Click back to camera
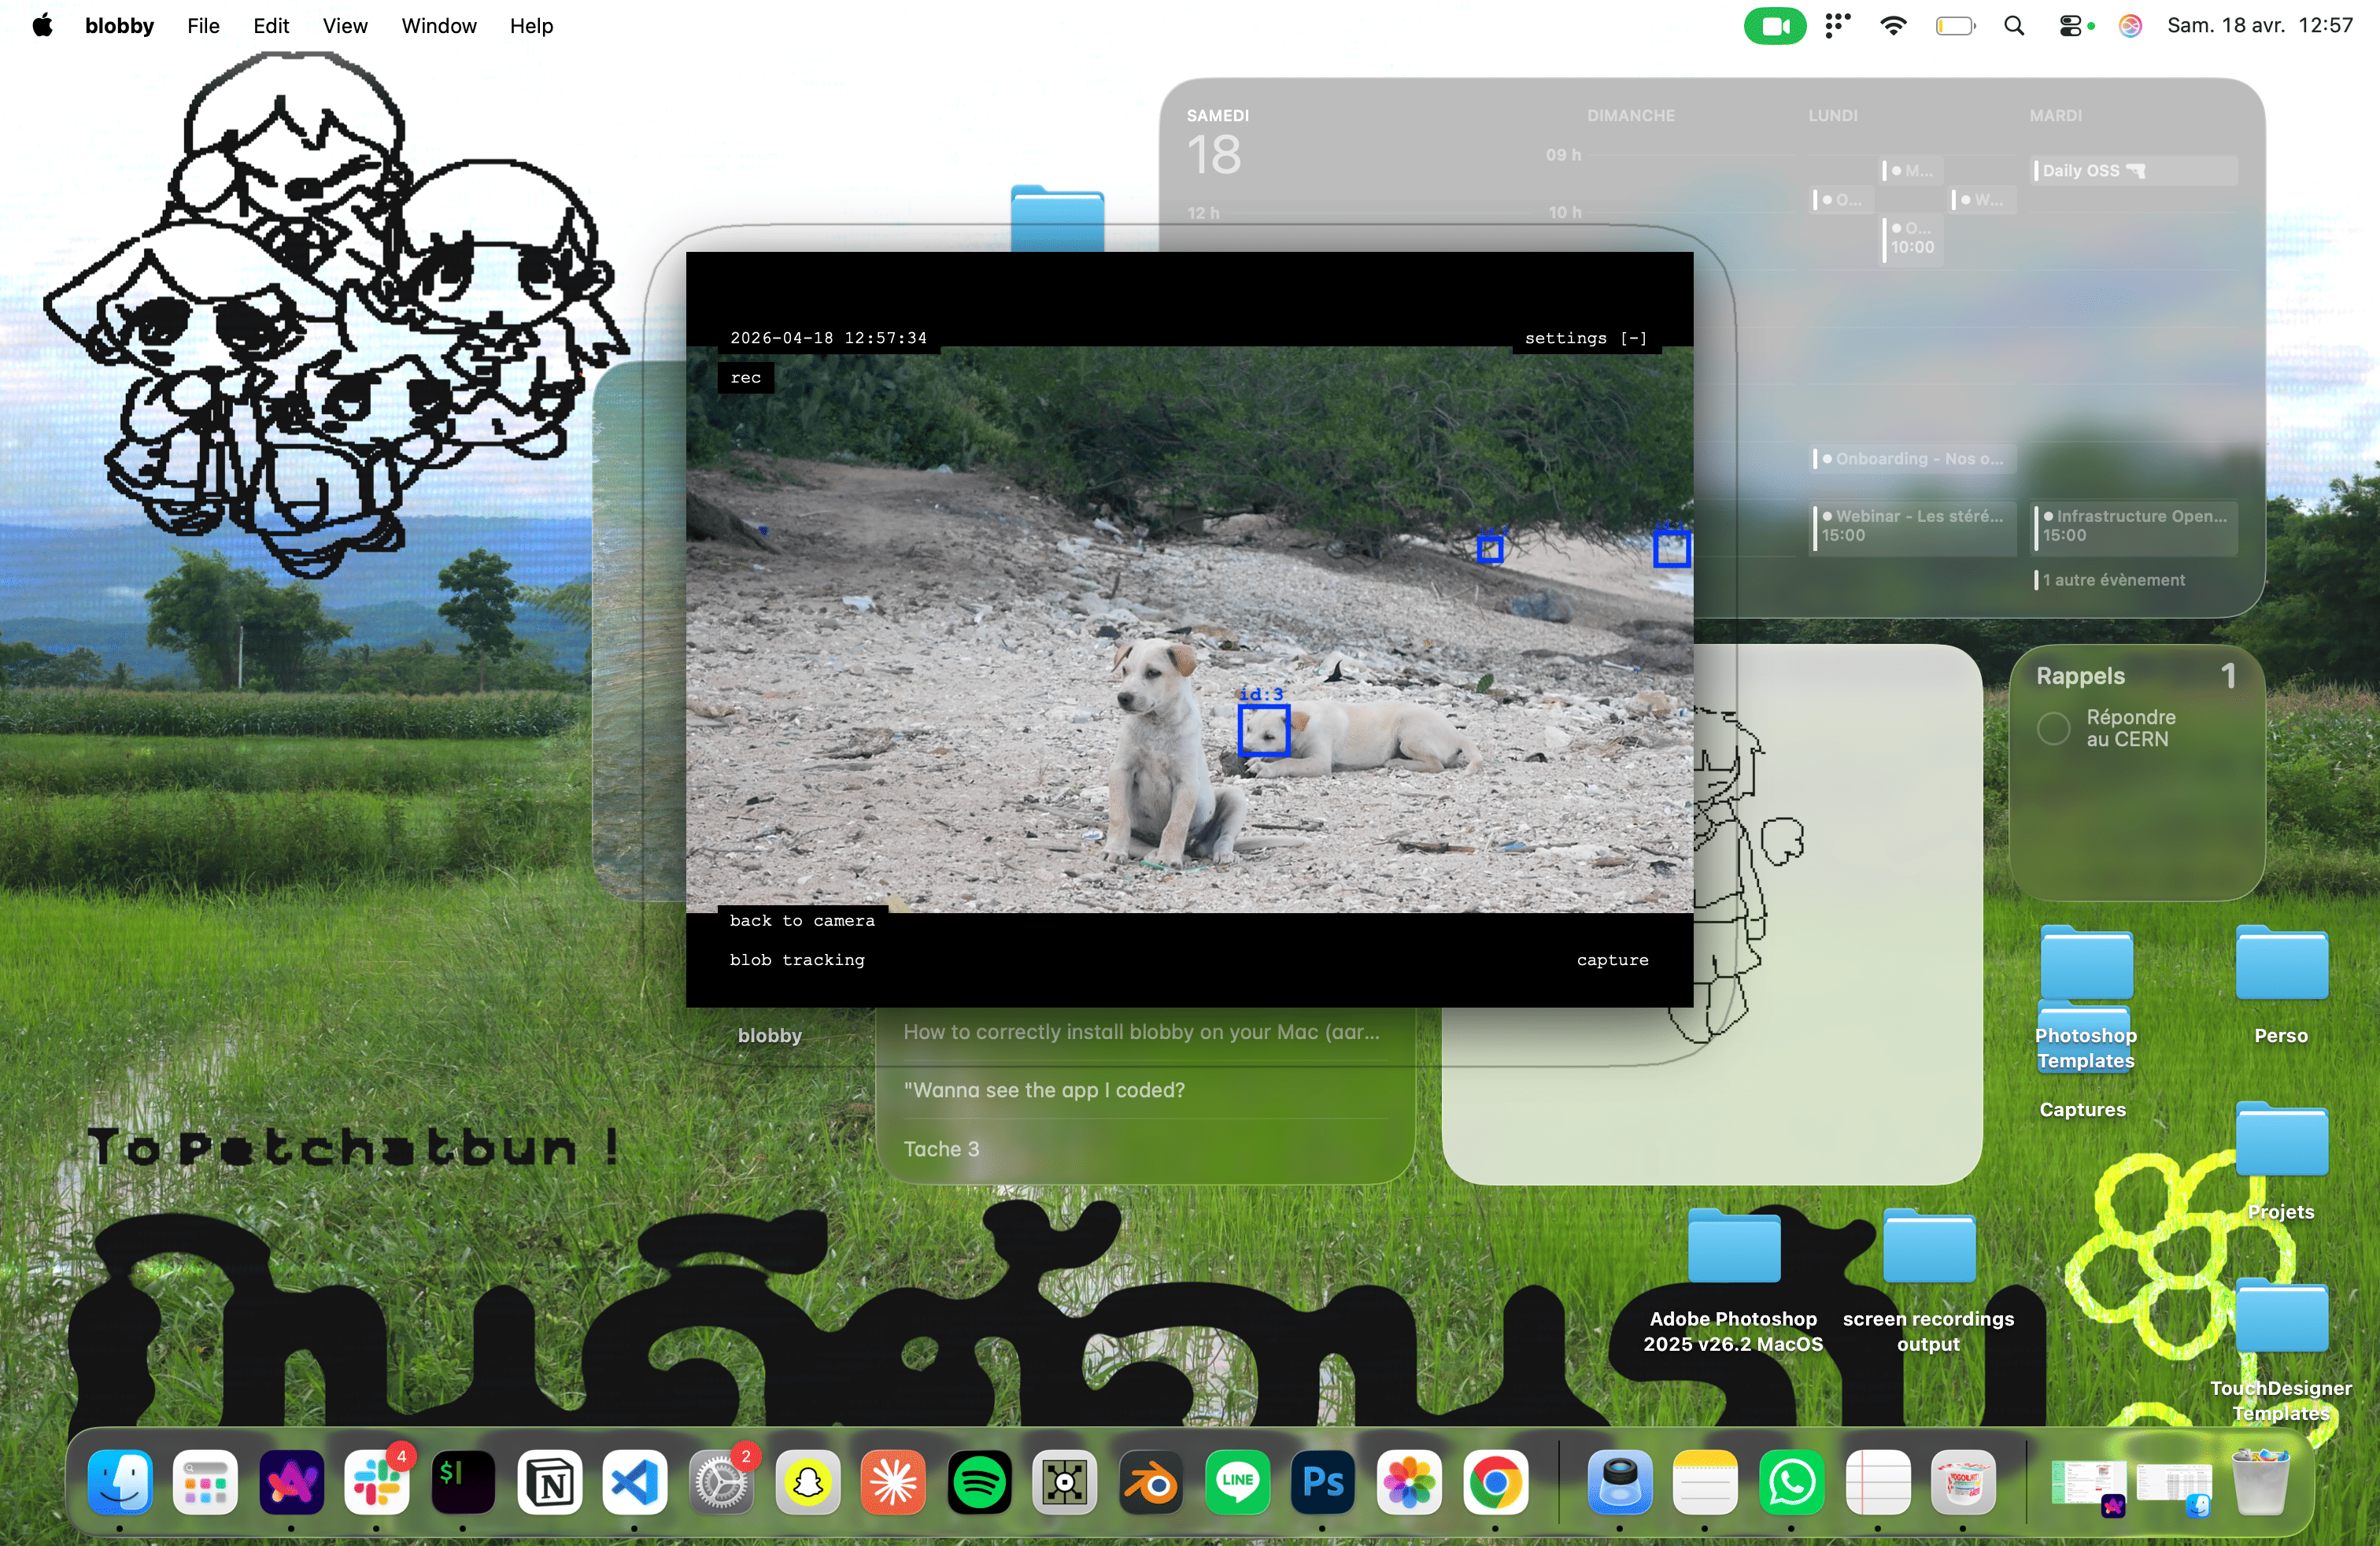The image size is (2380, 1546). pyautogui.click(x=802, y=921)
